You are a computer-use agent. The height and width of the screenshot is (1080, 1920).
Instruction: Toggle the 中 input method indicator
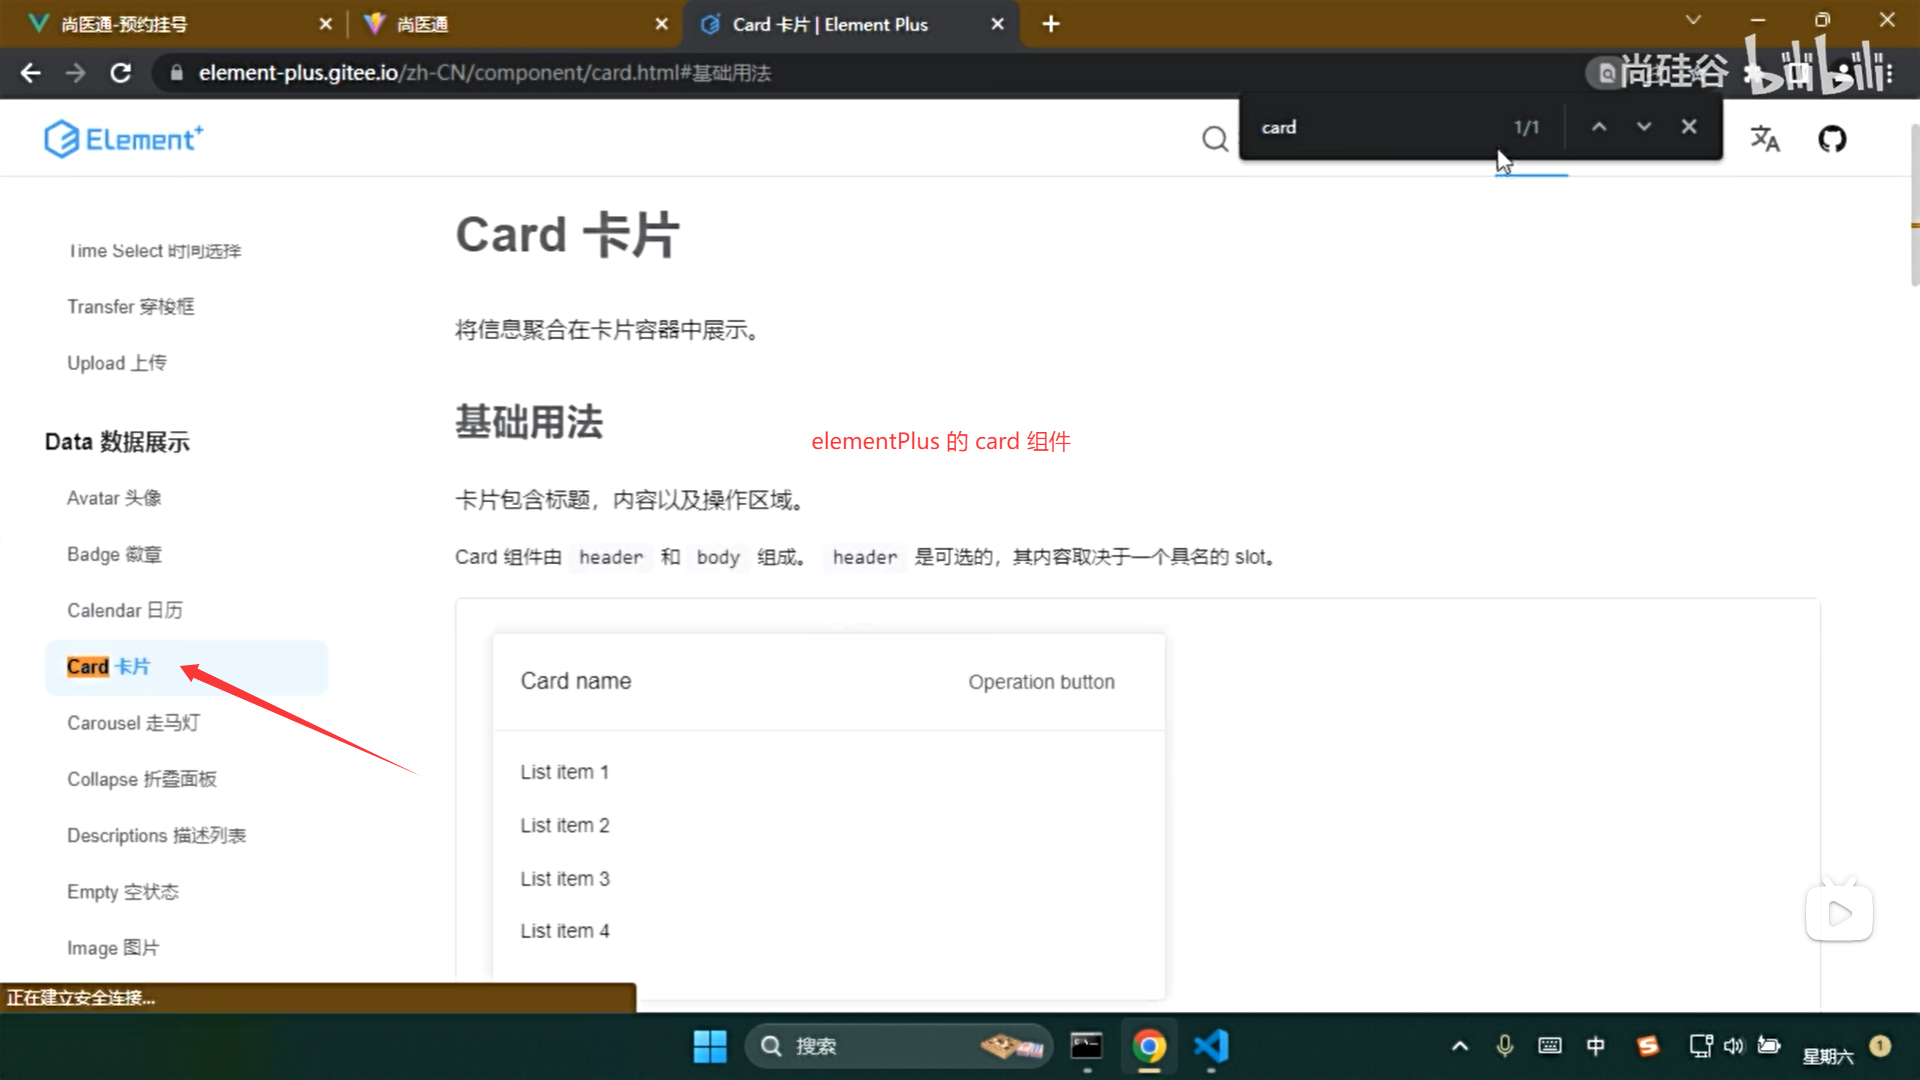[1596, 1046]
